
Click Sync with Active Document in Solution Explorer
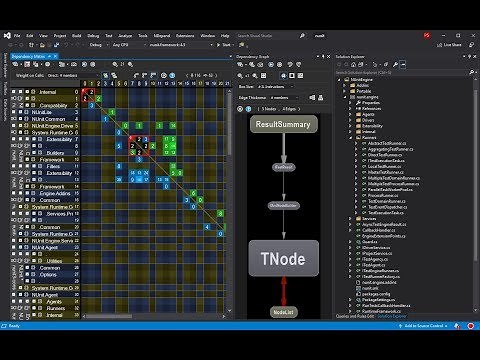(x=375, y=64)
